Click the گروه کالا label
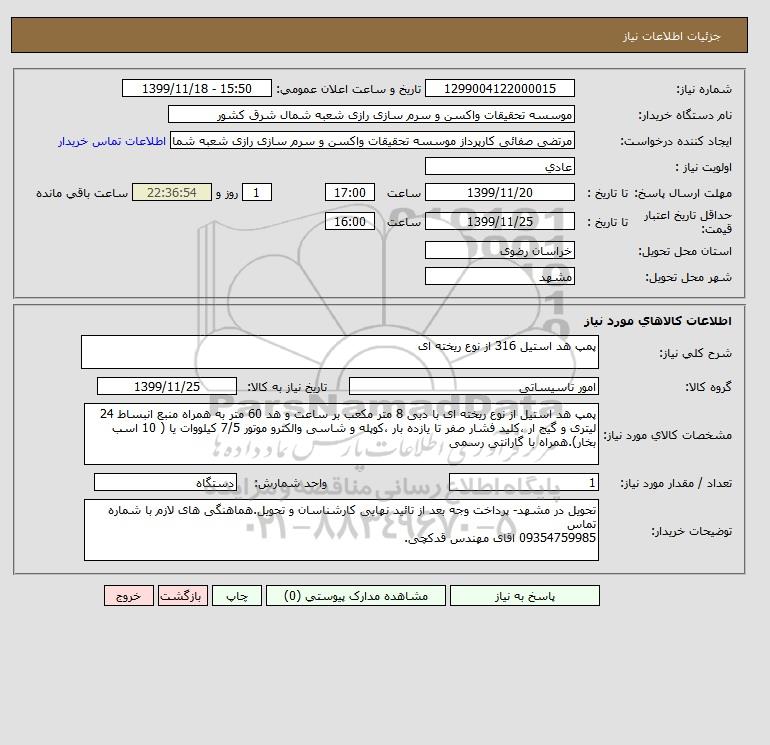Screen dimensions: 770x745 click(x=708, y=387)
